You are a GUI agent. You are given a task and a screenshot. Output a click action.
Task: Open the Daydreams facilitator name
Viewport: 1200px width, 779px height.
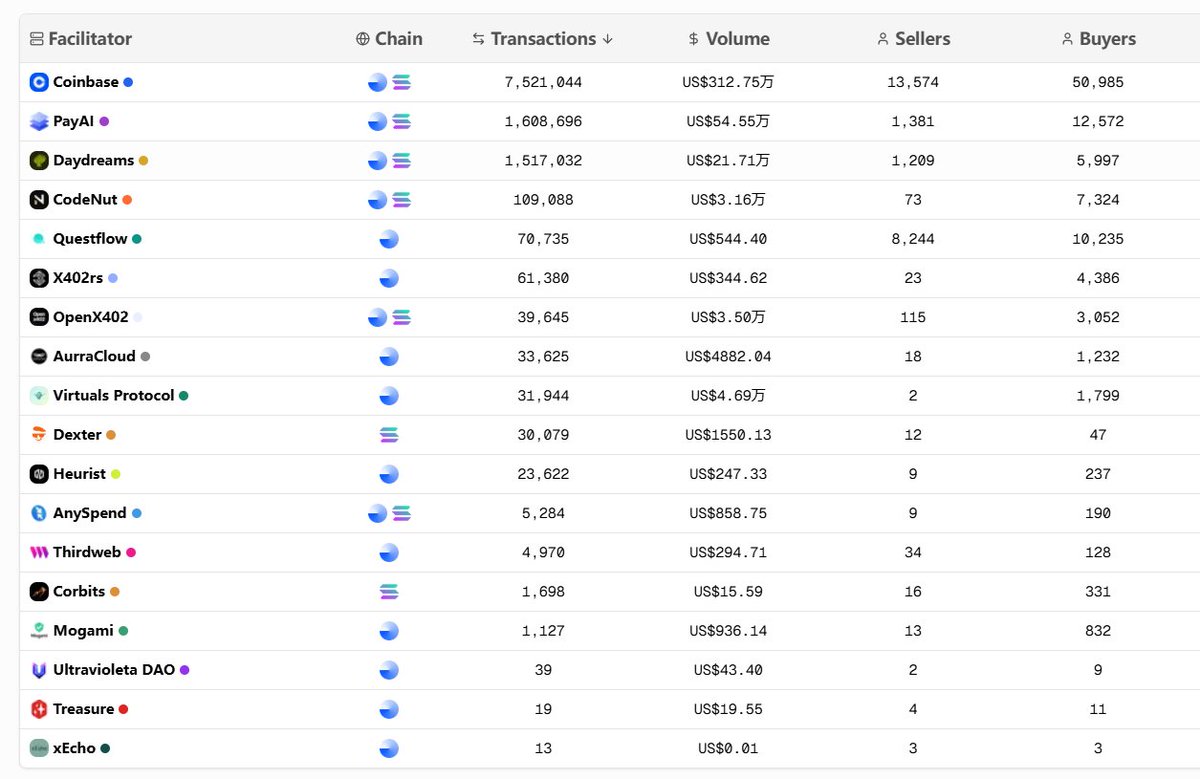pos(93,160)
